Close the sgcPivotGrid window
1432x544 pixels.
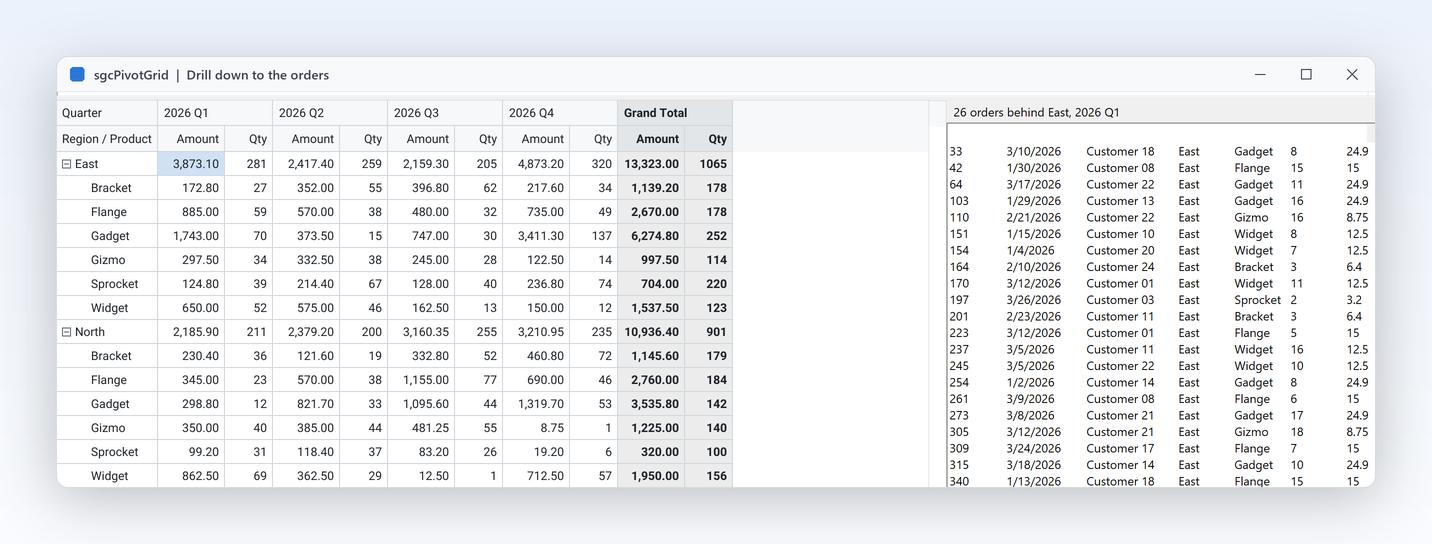[1352, 75]
